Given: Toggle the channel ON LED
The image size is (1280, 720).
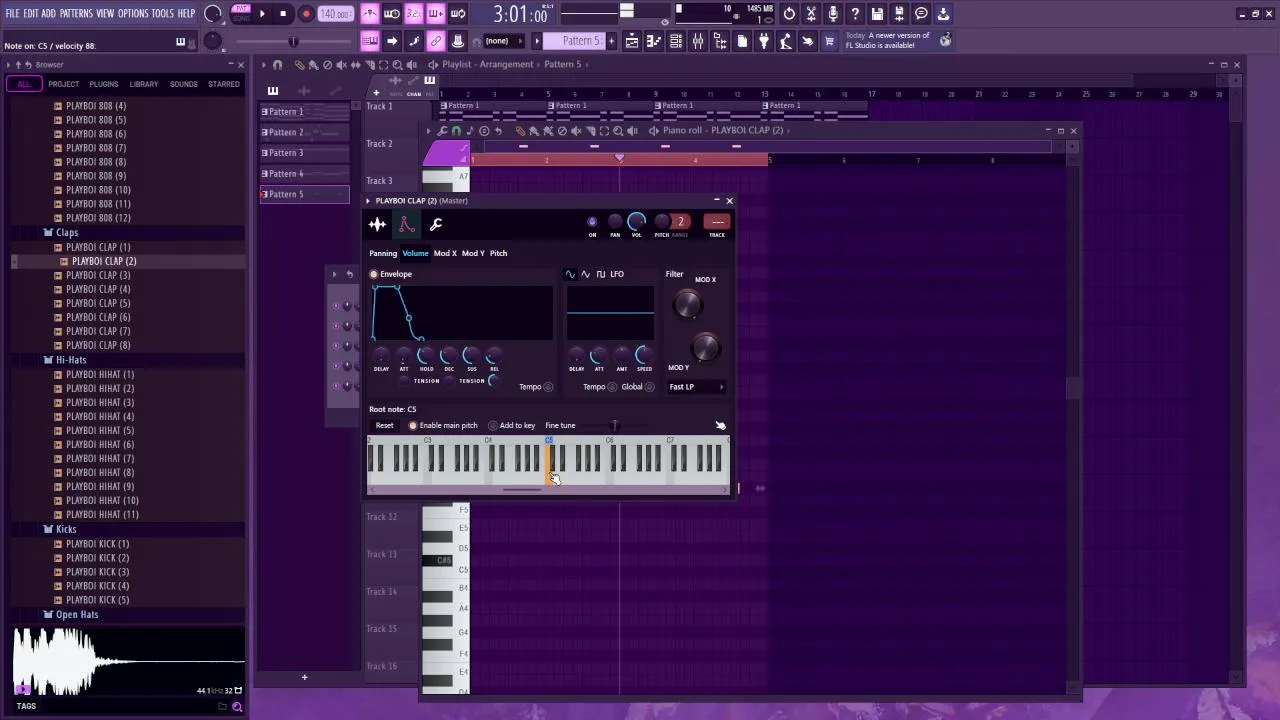Looking at the screenshot, I should (x=592, y=222).
